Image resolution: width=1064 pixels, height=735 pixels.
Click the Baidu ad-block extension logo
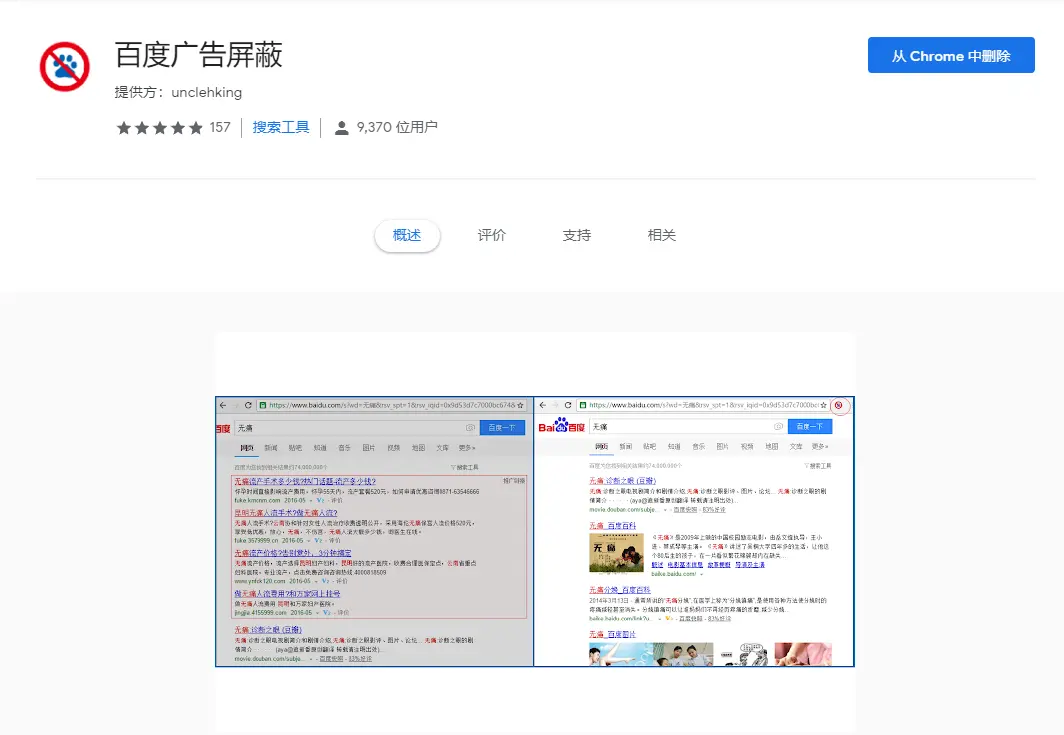(64, 67)
